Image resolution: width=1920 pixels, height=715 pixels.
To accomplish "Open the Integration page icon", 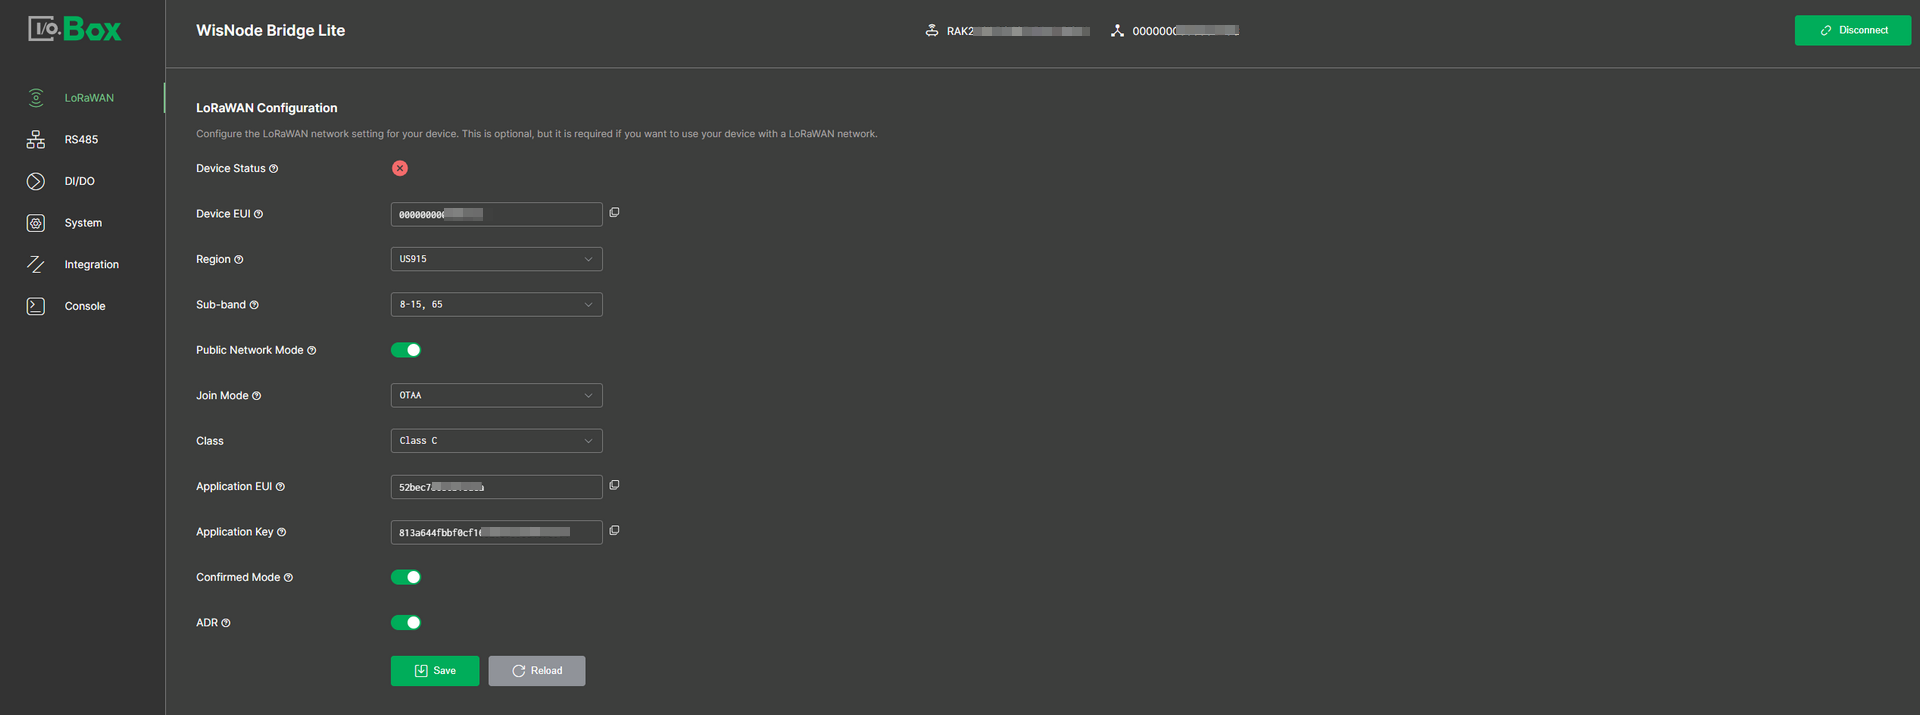I will point(36,265).
